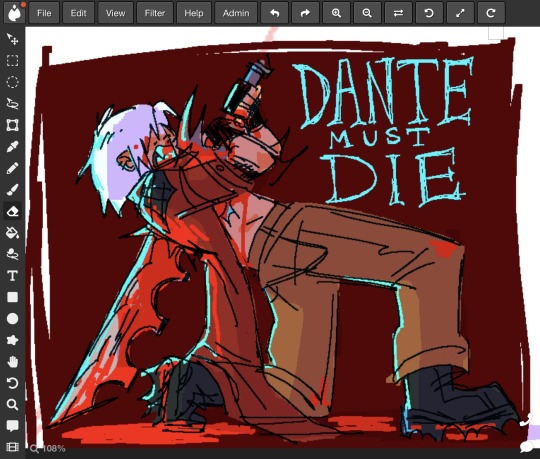Open the chat speech bubble tool
This screenshot has width=540, height=459.
(x=12, y=426)
